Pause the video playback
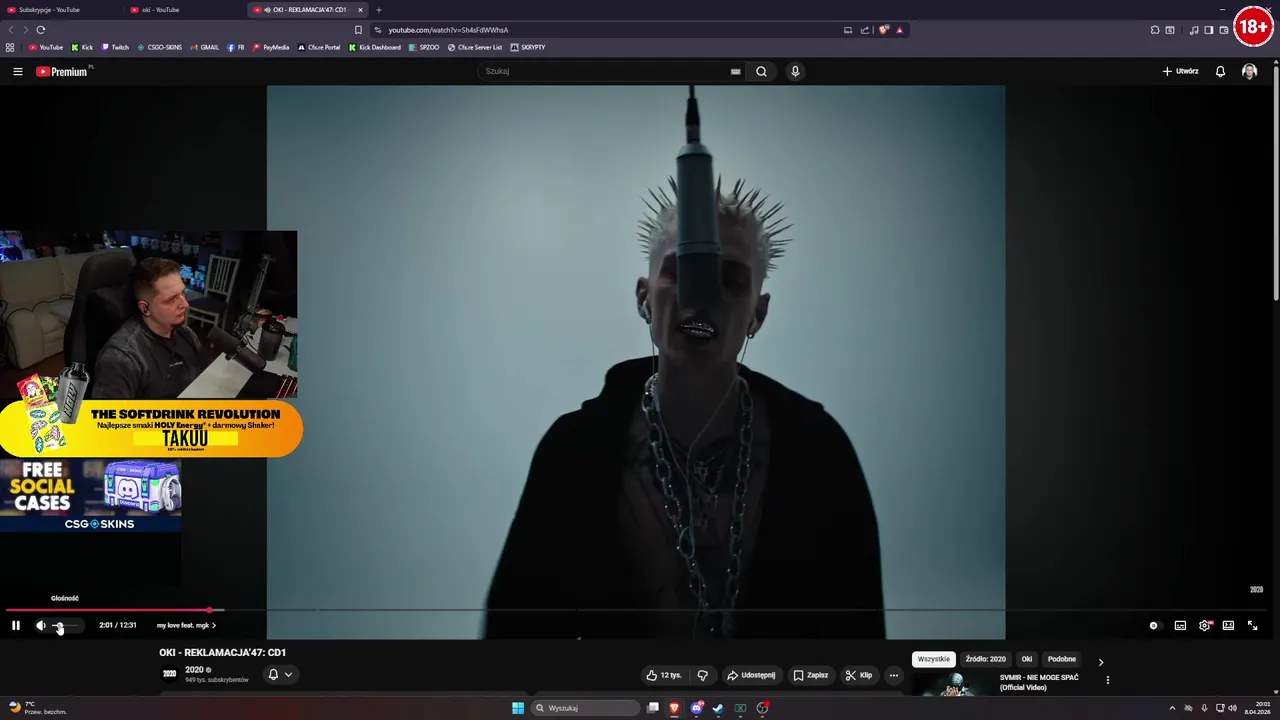This screenshot has width=1280, height=720. (x=16, y=625)
